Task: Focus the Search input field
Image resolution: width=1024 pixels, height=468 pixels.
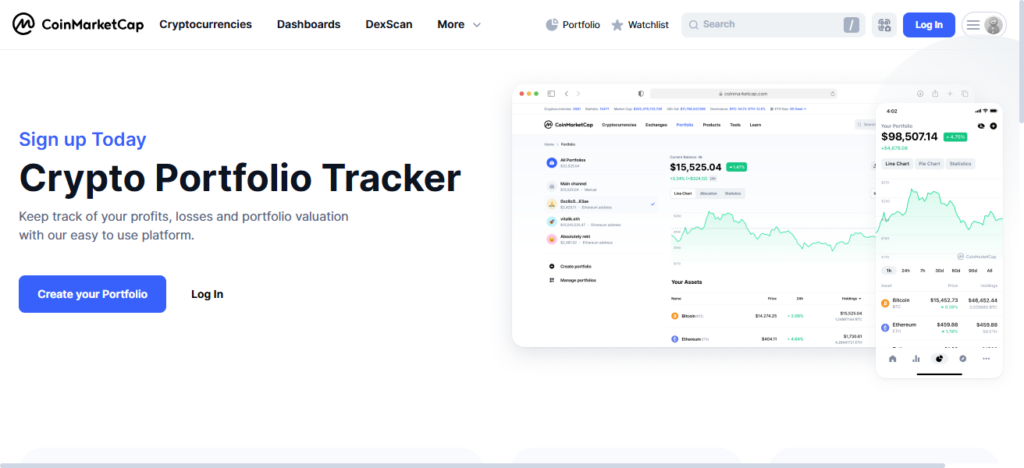Action: 773,25
